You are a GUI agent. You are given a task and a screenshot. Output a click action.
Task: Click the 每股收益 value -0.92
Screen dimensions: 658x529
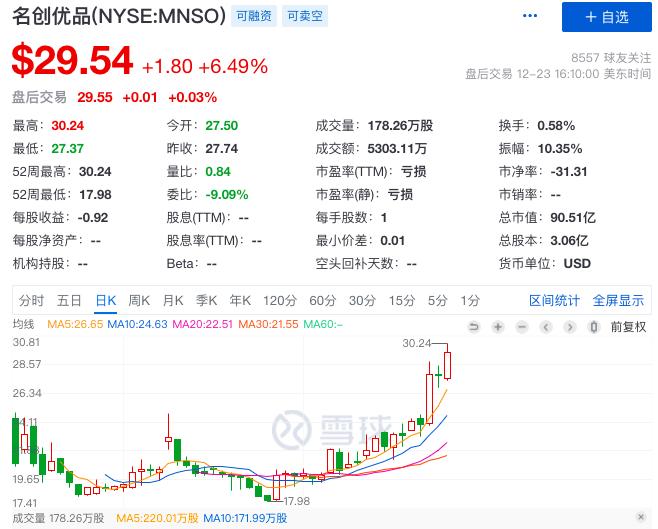point(93,218)
